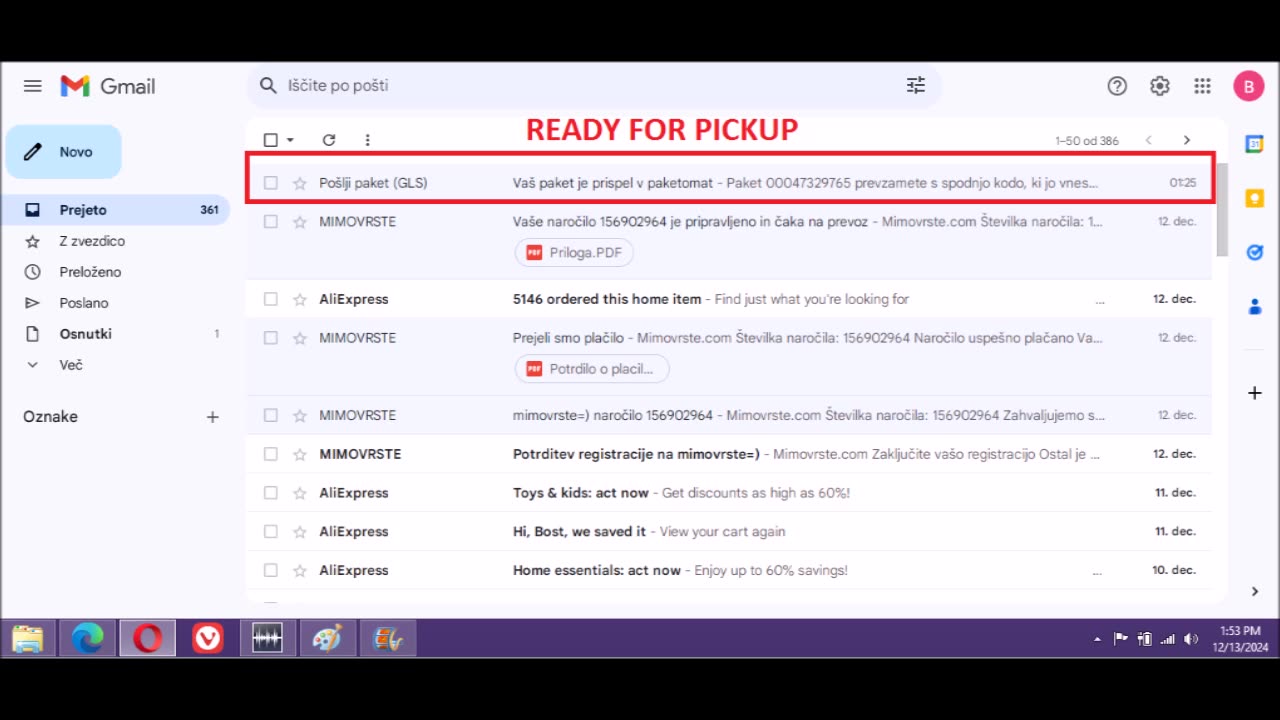Click the 1–50 od 386 page counter

[1087, 141]
